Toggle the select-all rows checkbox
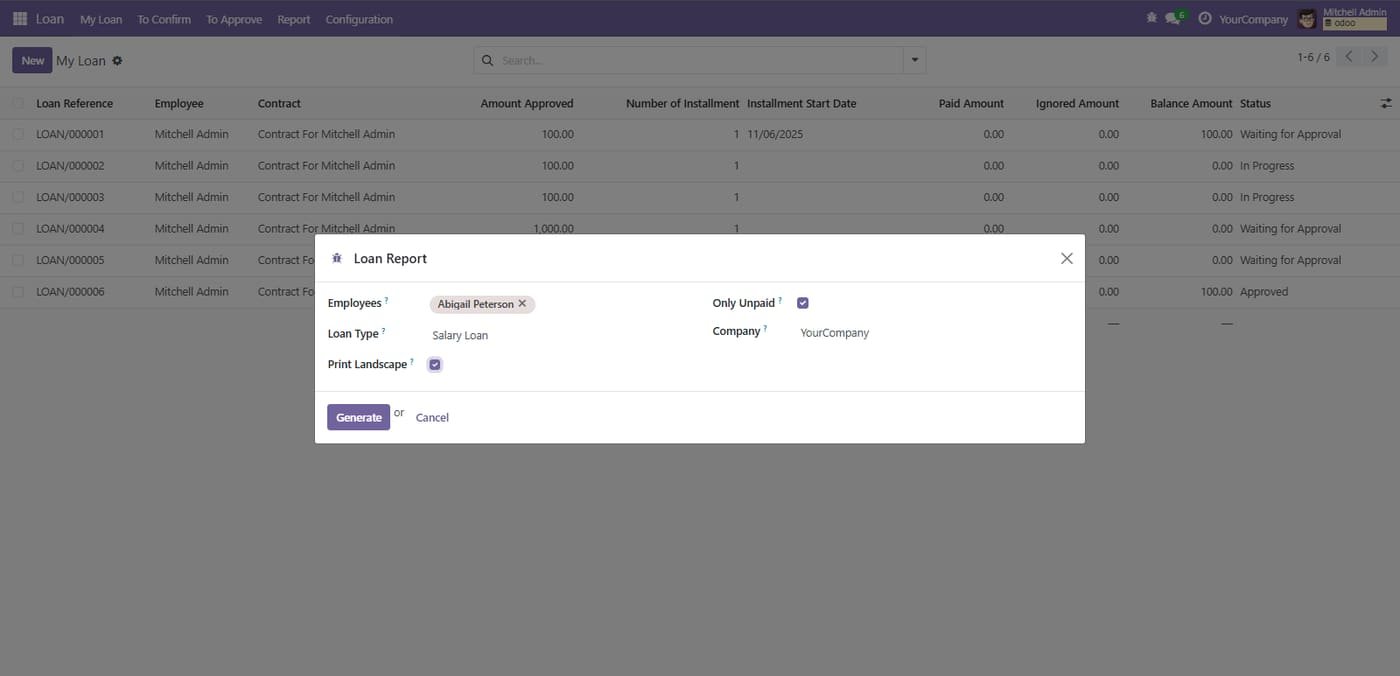The width and height of the screenshot is (1400, 676). point(19,103)
